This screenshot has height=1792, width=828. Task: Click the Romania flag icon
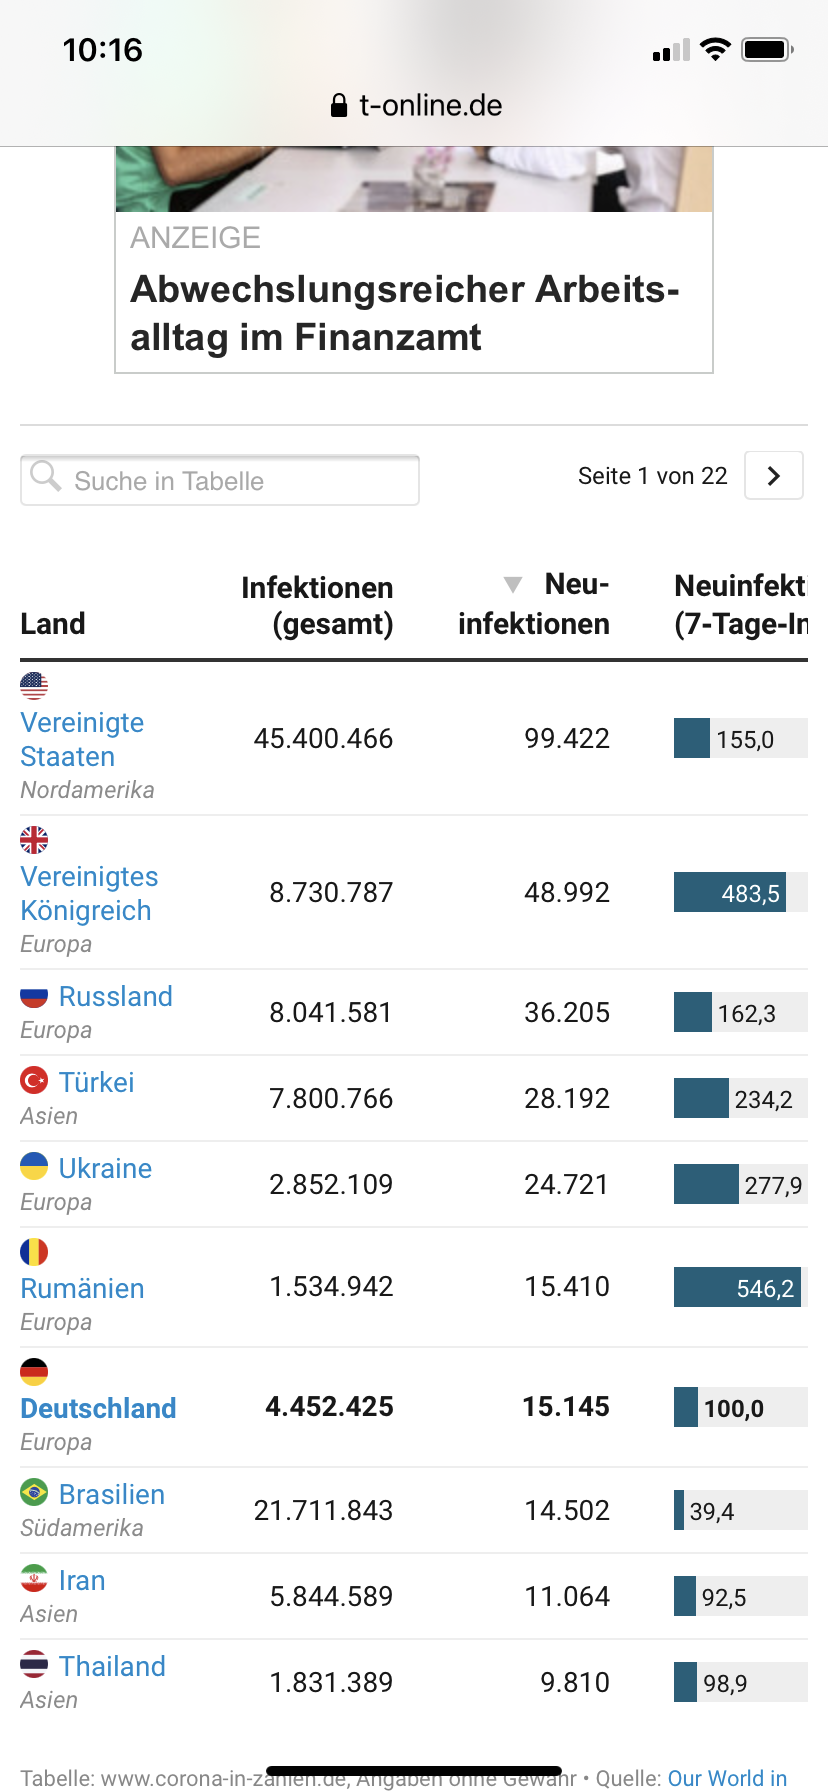pos(34,1251)
